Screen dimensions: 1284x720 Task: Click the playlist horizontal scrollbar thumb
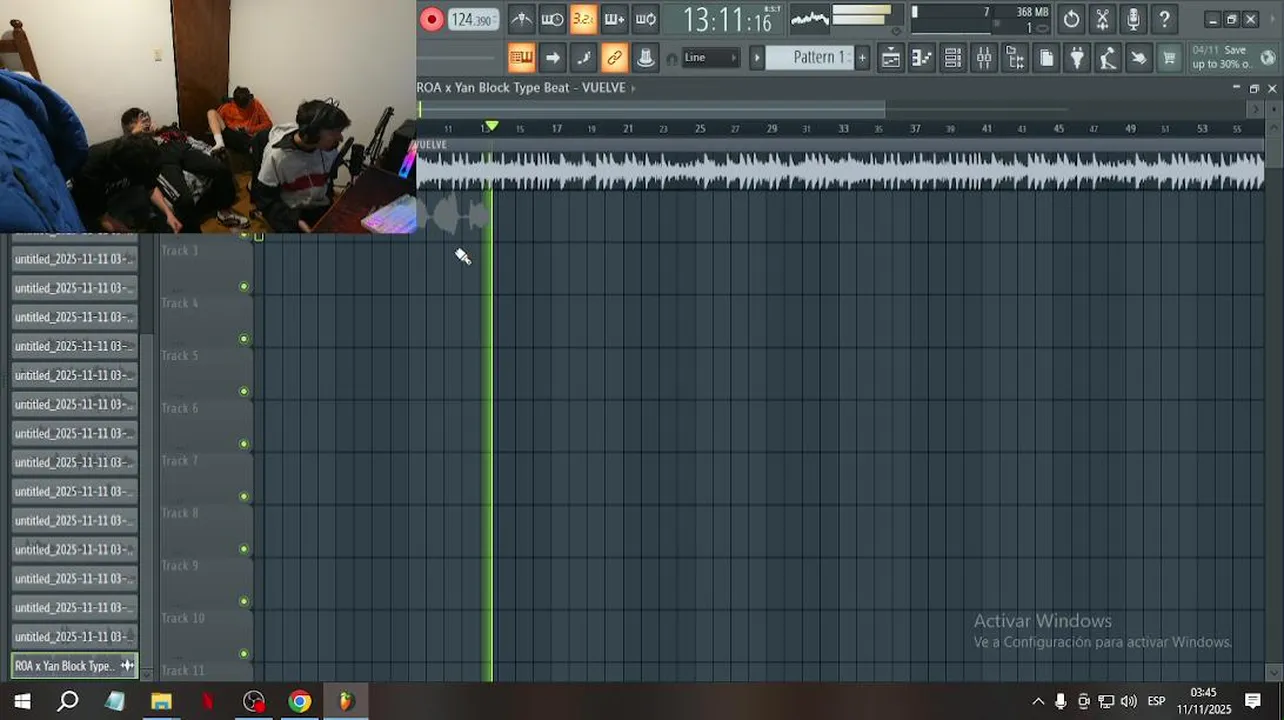651,108
